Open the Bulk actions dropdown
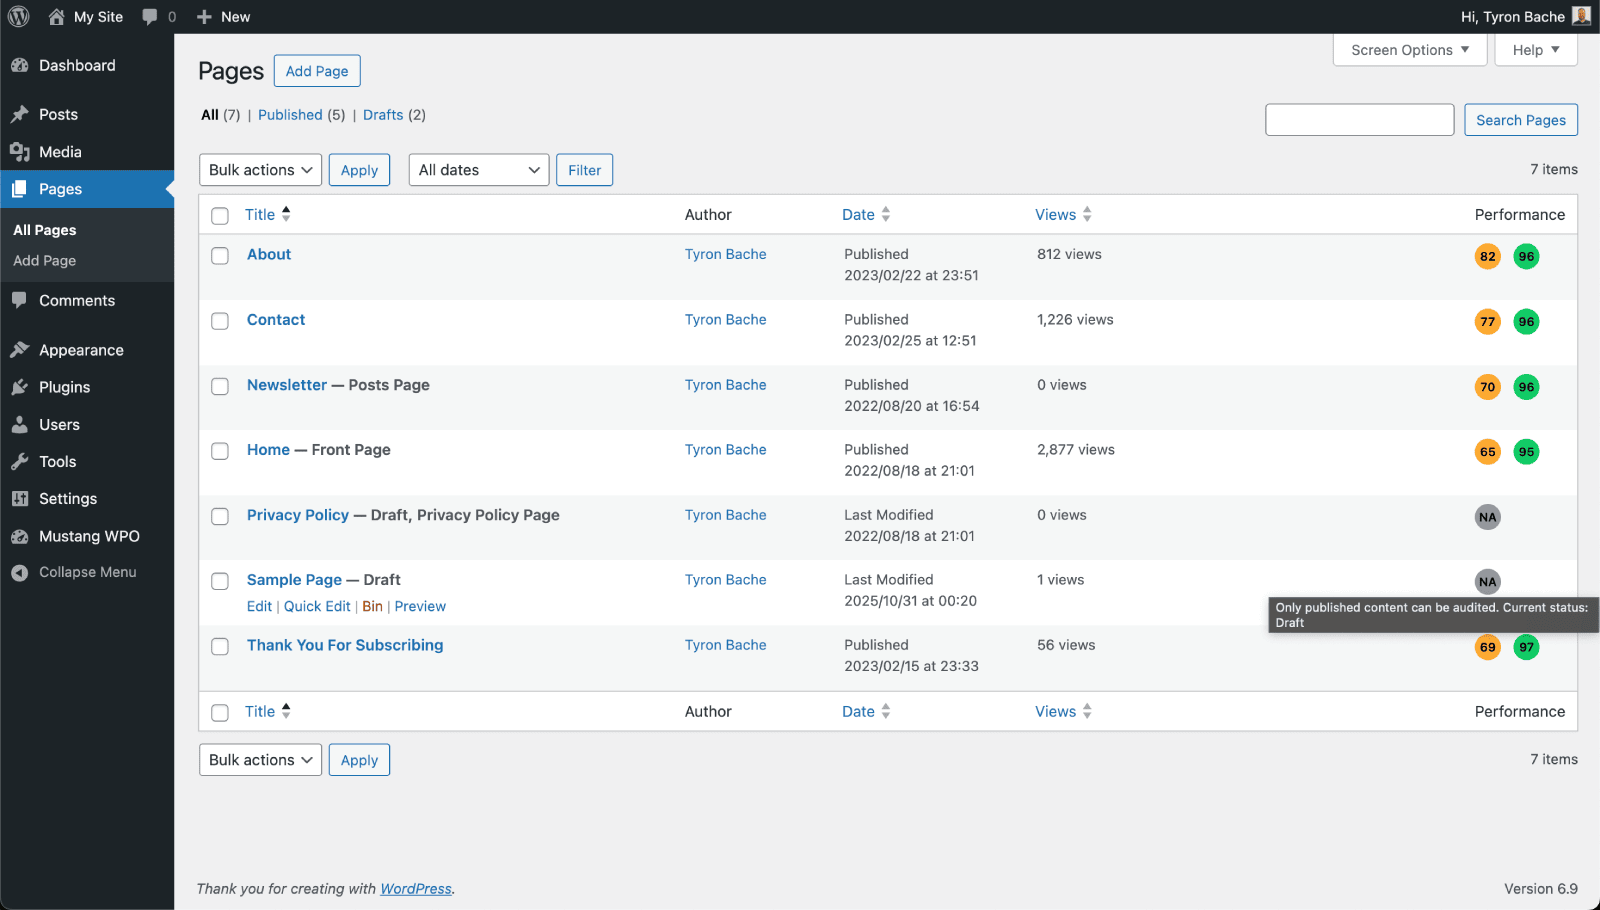This screenshot has height=910, width=1600. (259, 169)
